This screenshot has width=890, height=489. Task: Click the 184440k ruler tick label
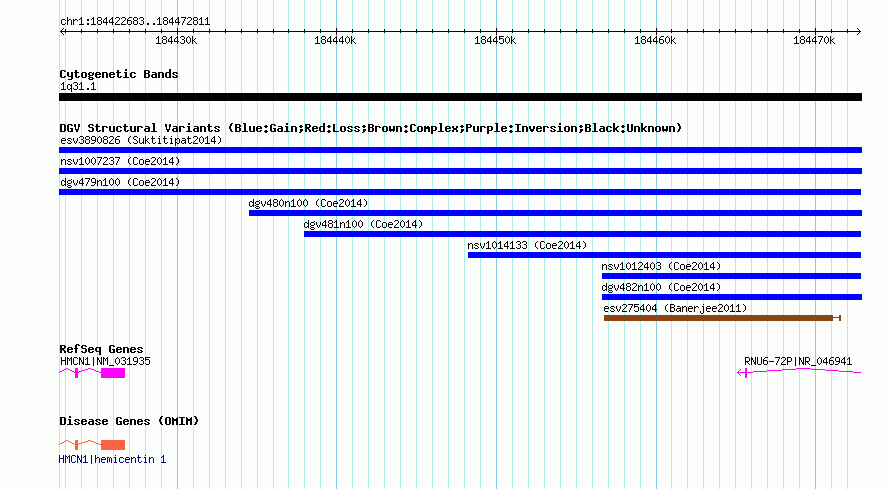[335, 40]
